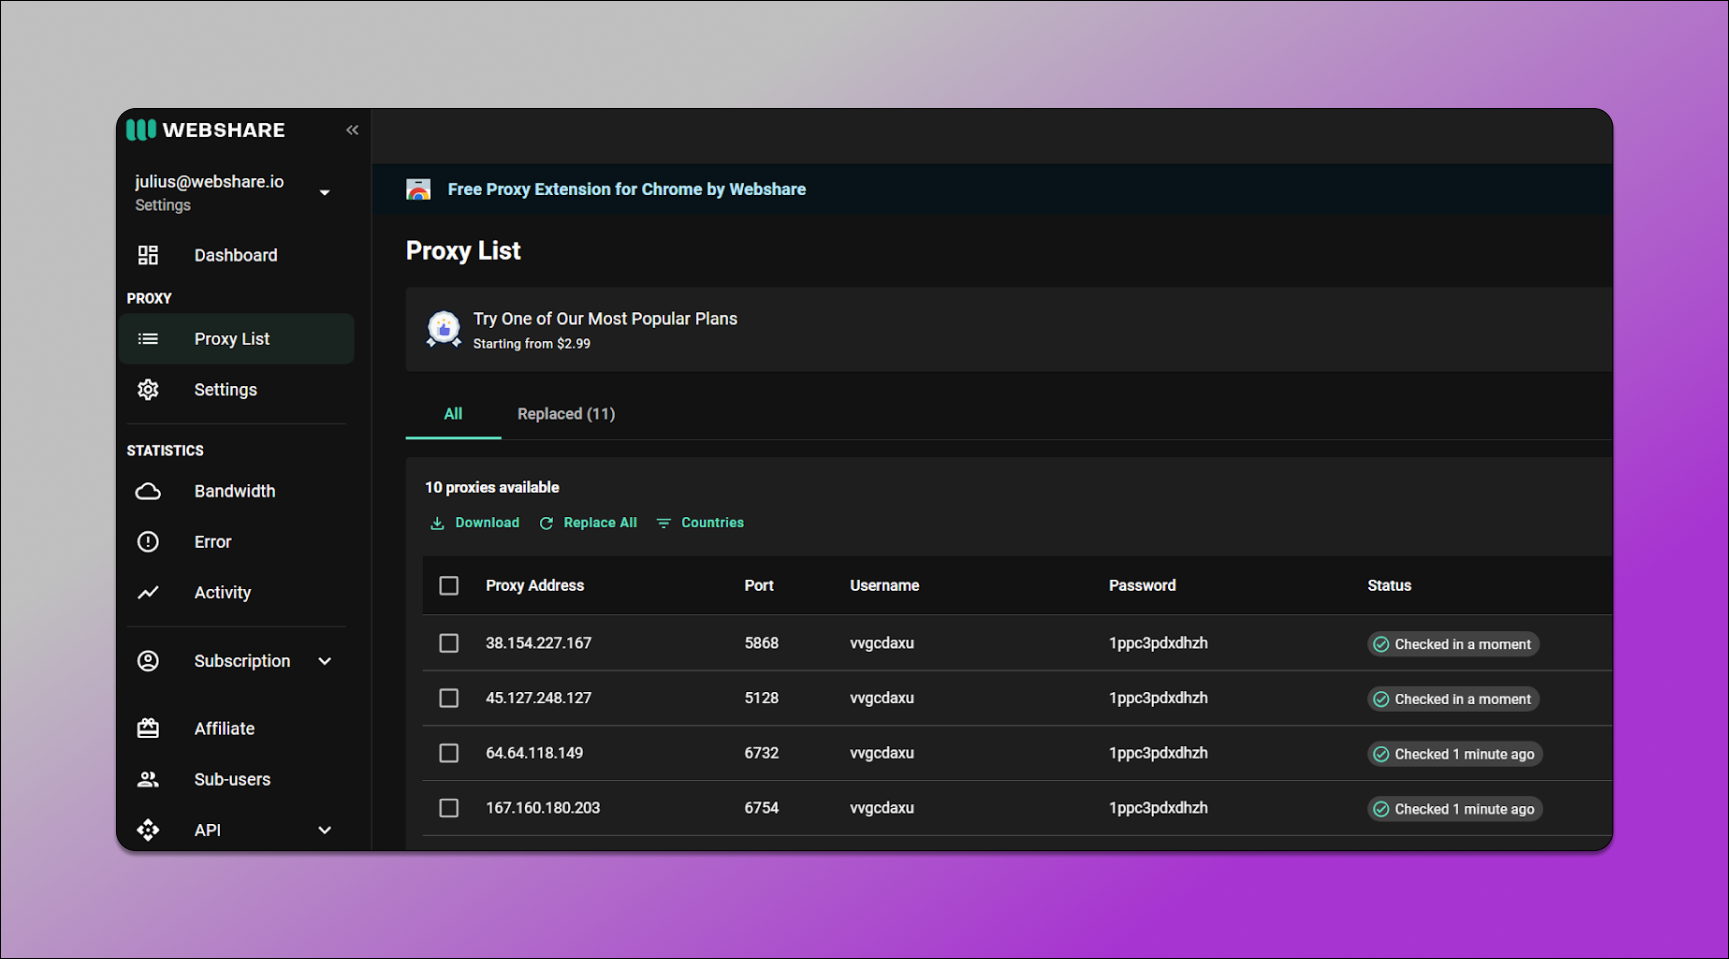Click the Settings gear icon
This screenshot has width=1729, height=959.
point(148,390)
